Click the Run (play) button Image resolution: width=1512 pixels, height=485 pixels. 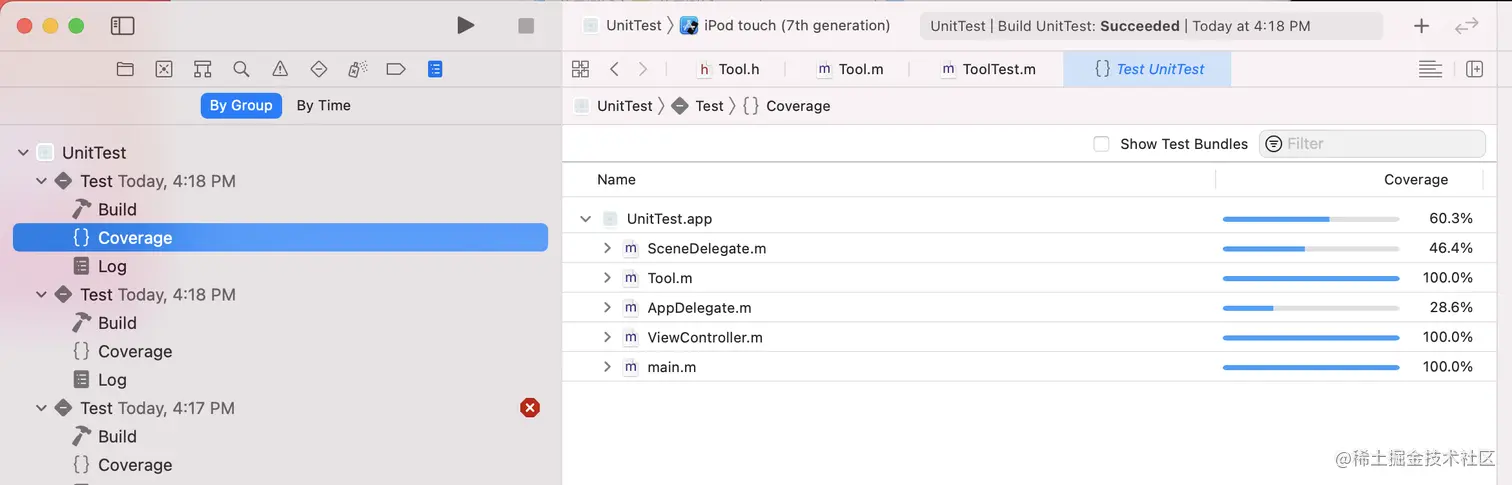(x=465, y=26)
